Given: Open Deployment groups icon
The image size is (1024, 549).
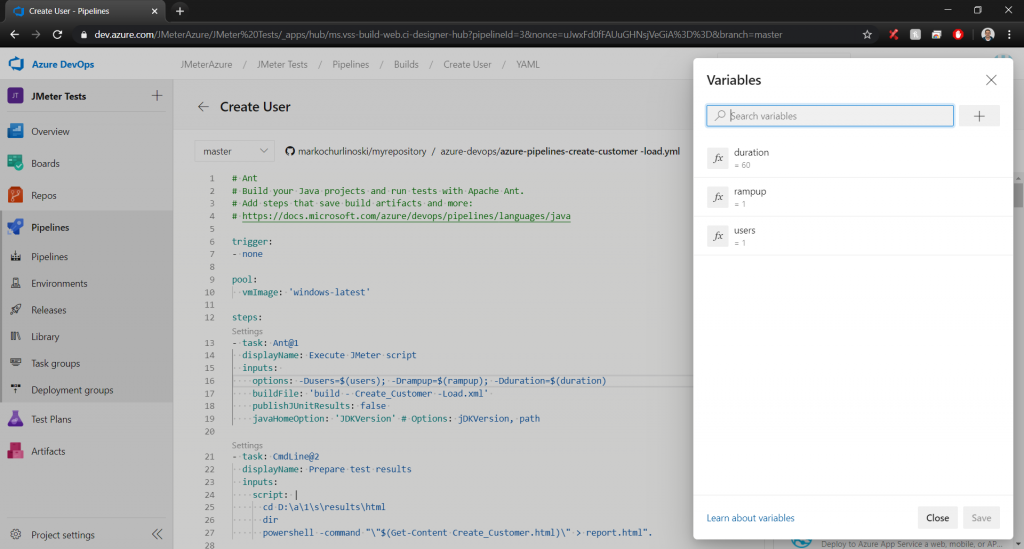Looking at the screenshot, I should point(16,390).
